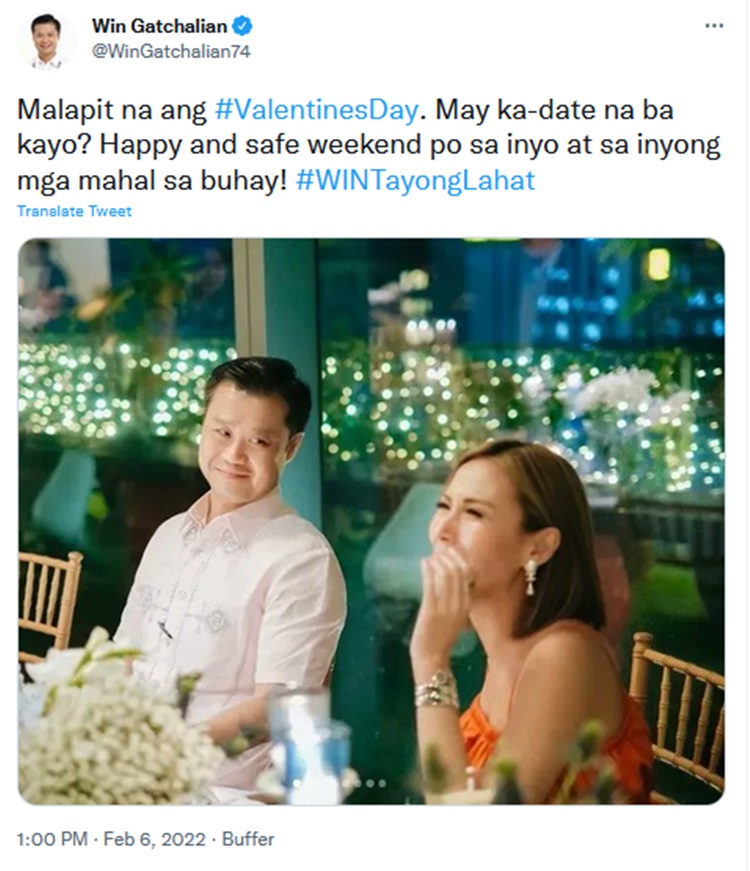
Task: Select the second-from-right carousel dot on photo
Action: [x=370, y=783]
